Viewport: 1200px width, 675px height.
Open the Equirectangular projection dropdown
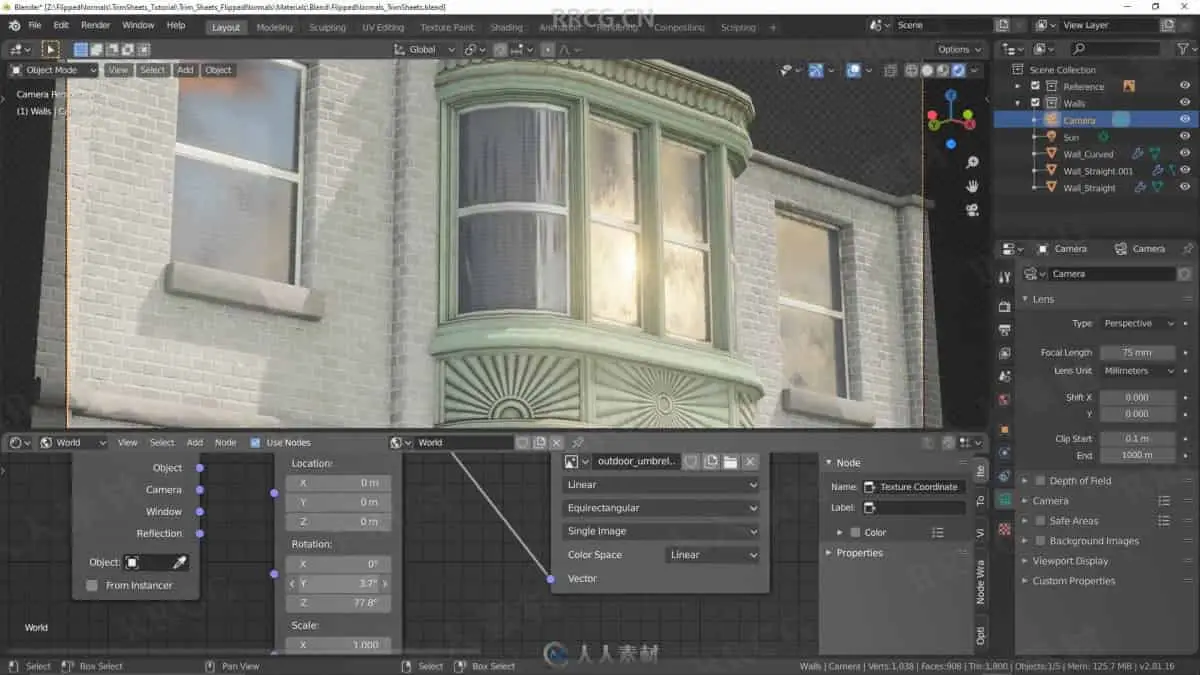661,508
